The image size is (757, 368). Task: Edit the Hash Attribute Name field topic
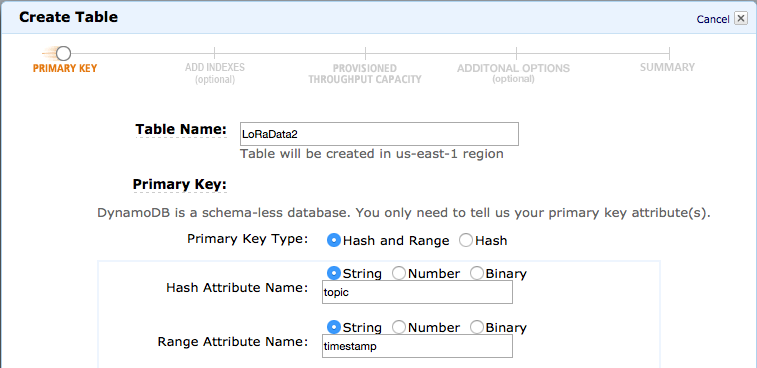tap(417, 292)
